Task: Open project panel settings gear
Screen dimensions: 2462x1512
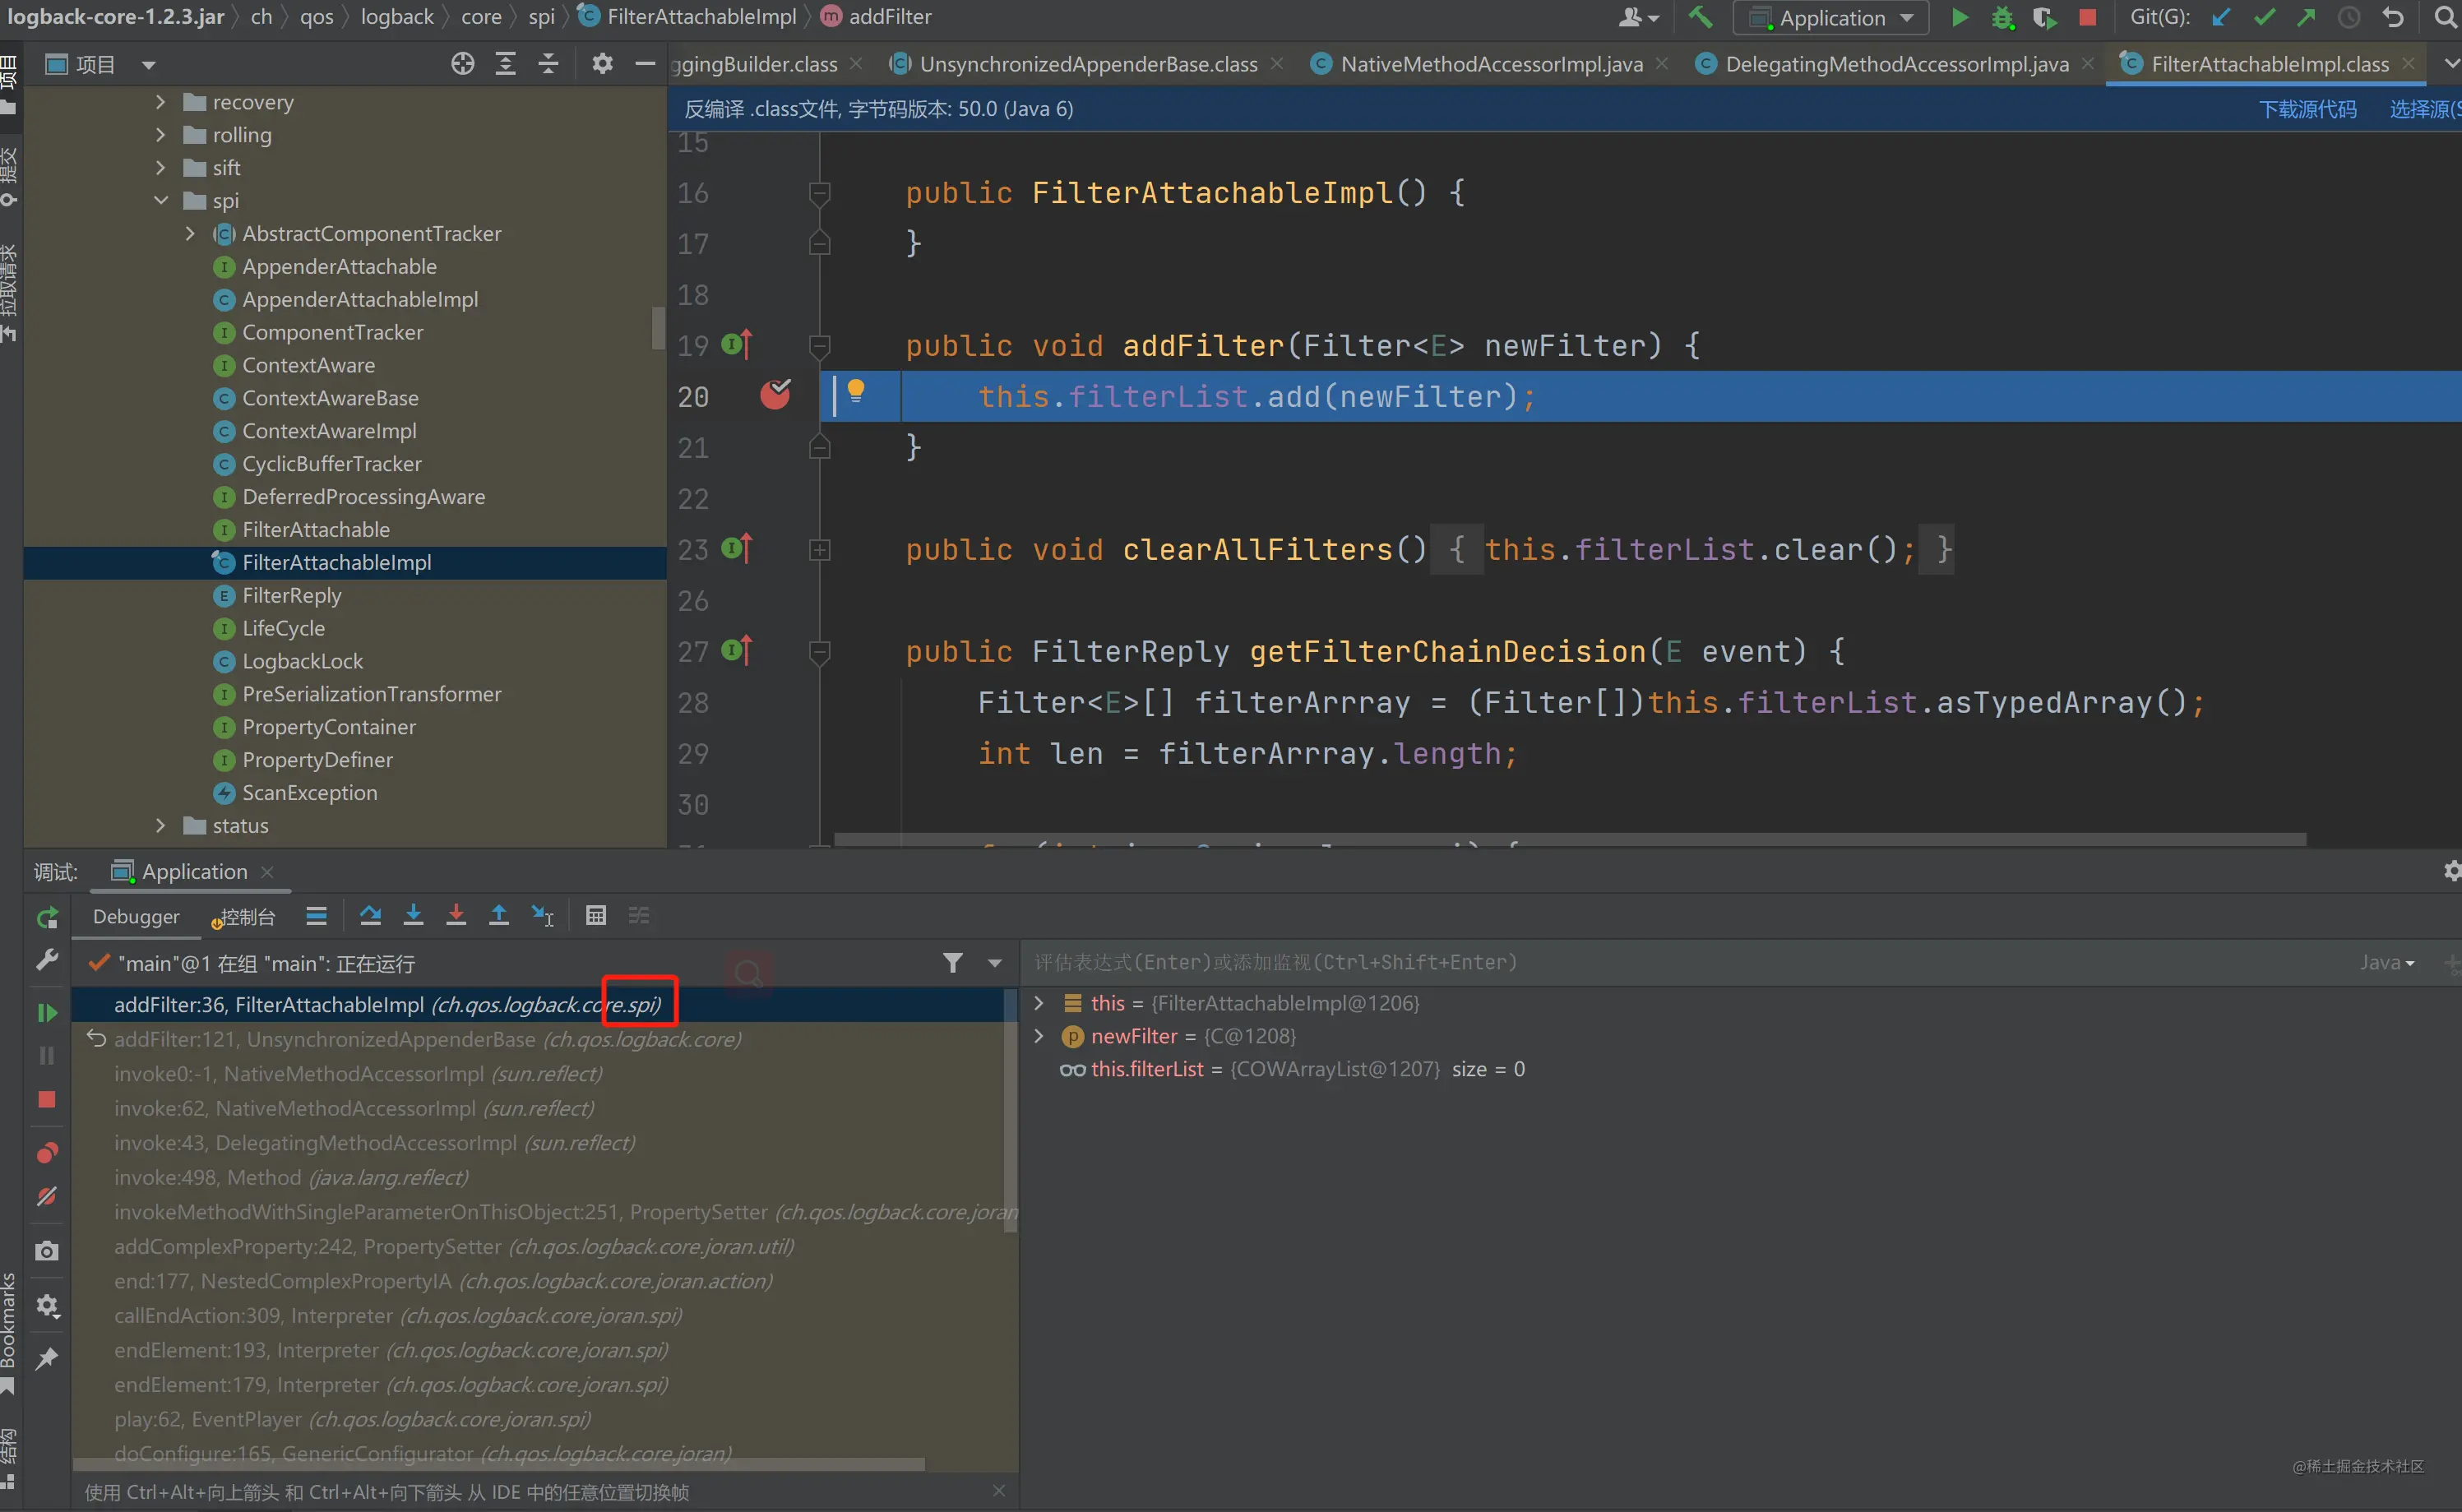Action: (602, 64)
